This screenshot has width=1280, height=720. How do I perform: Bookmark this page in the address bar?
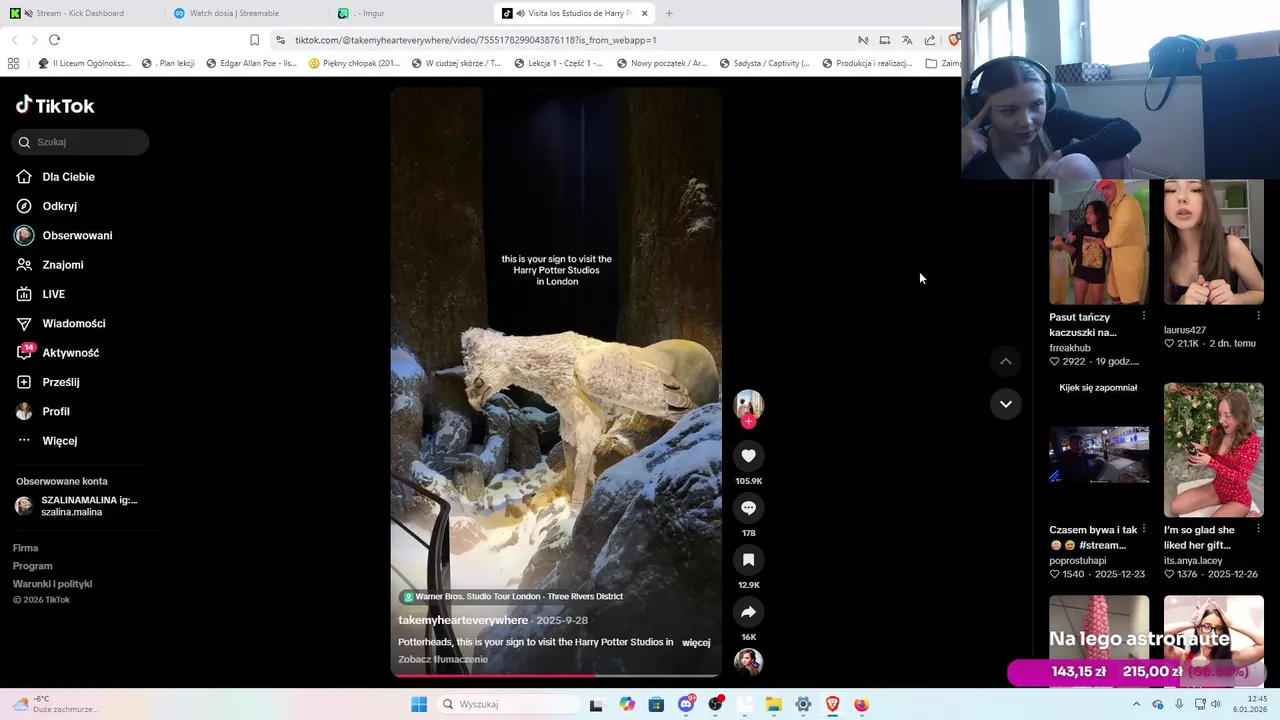pos(254,40)
